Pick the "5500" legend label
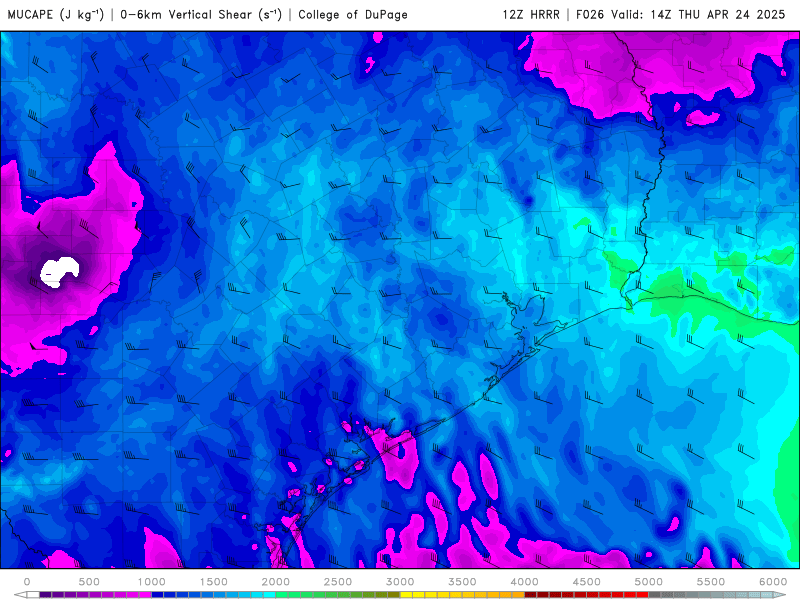 [x=711, y=582]
